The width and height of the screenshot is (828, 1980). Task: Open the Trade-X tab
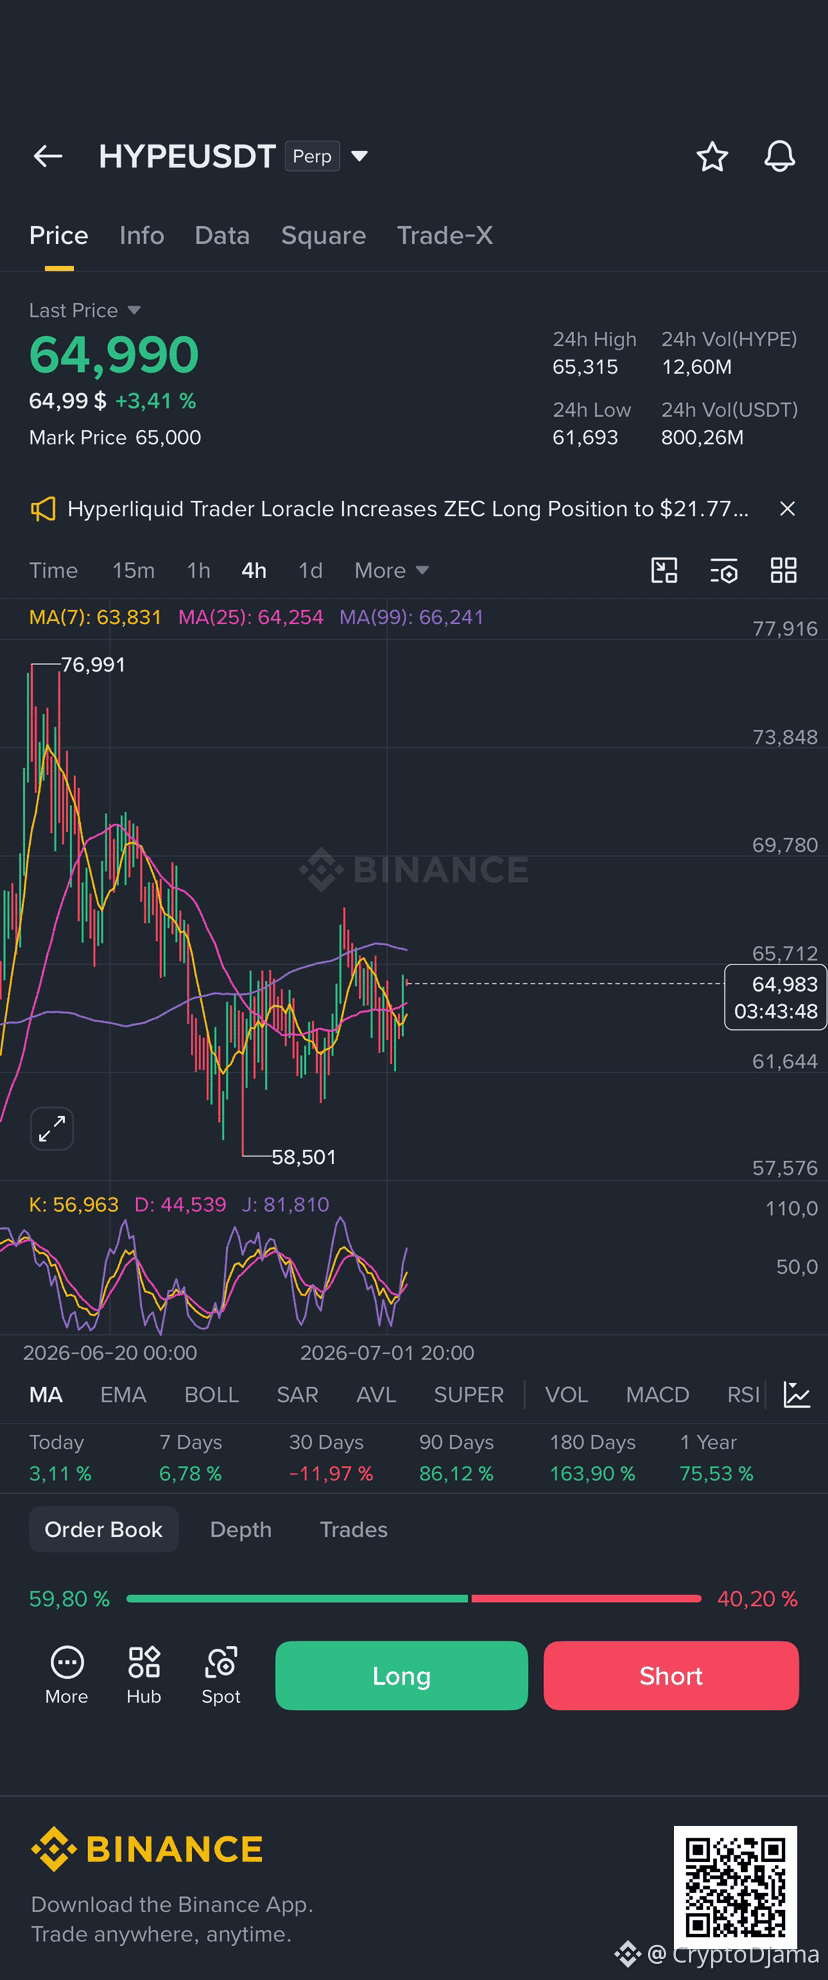click(445, 235)
